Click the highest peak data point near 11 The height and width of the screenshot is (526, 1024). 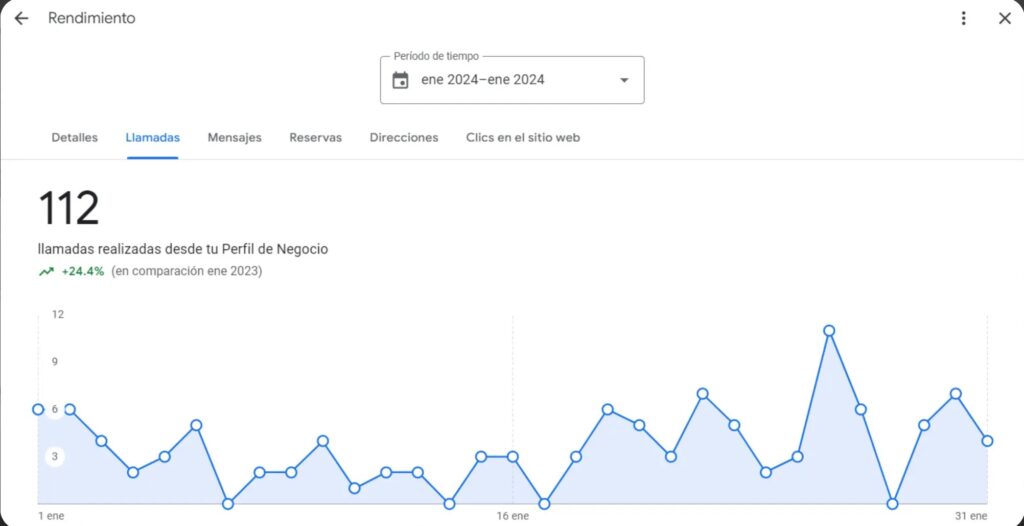pyautogui.click(x=829, y=331)
